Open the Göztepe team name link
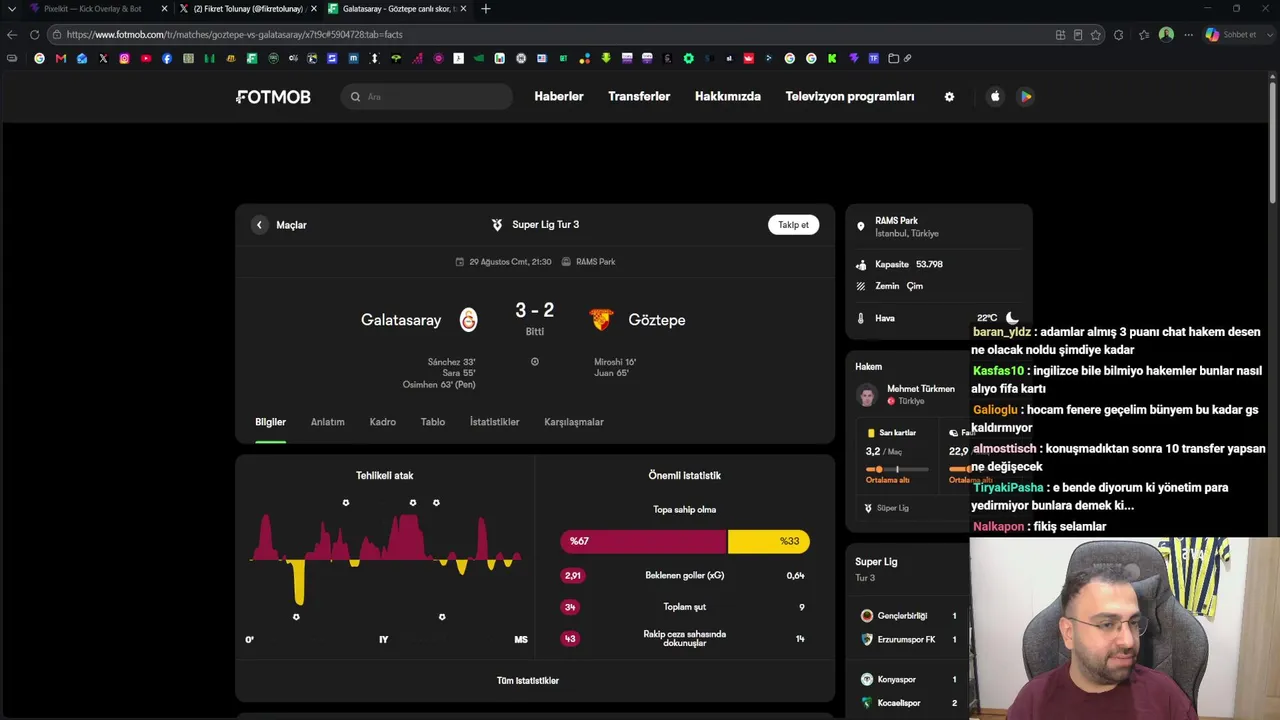This screenshot has height=720, width=1280. (657, 320)
